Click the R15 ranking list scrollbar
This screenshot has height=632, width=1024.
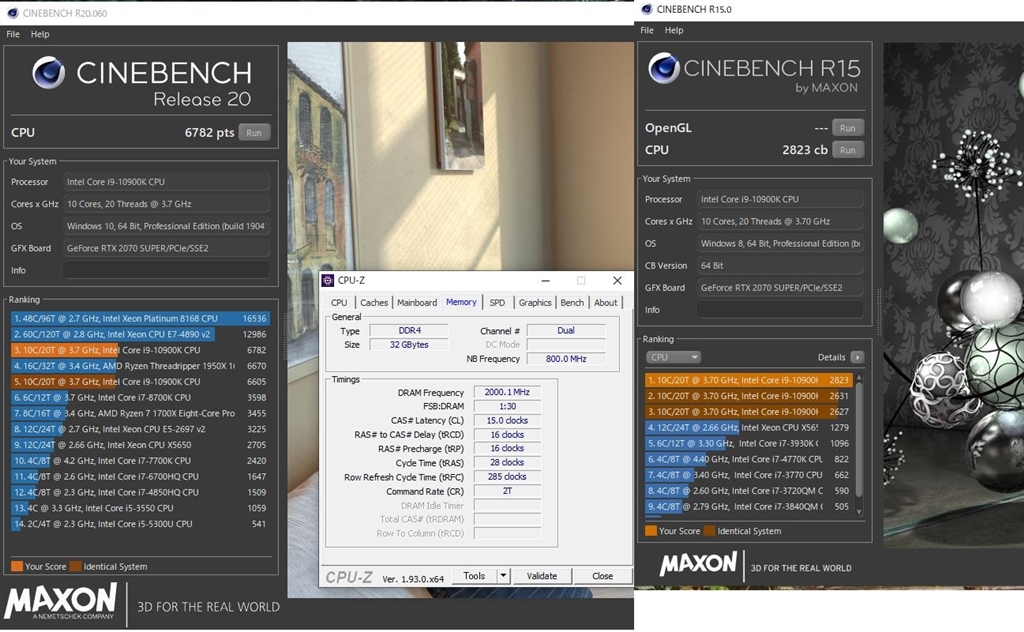pyautogui.click(x=859, y=439)
